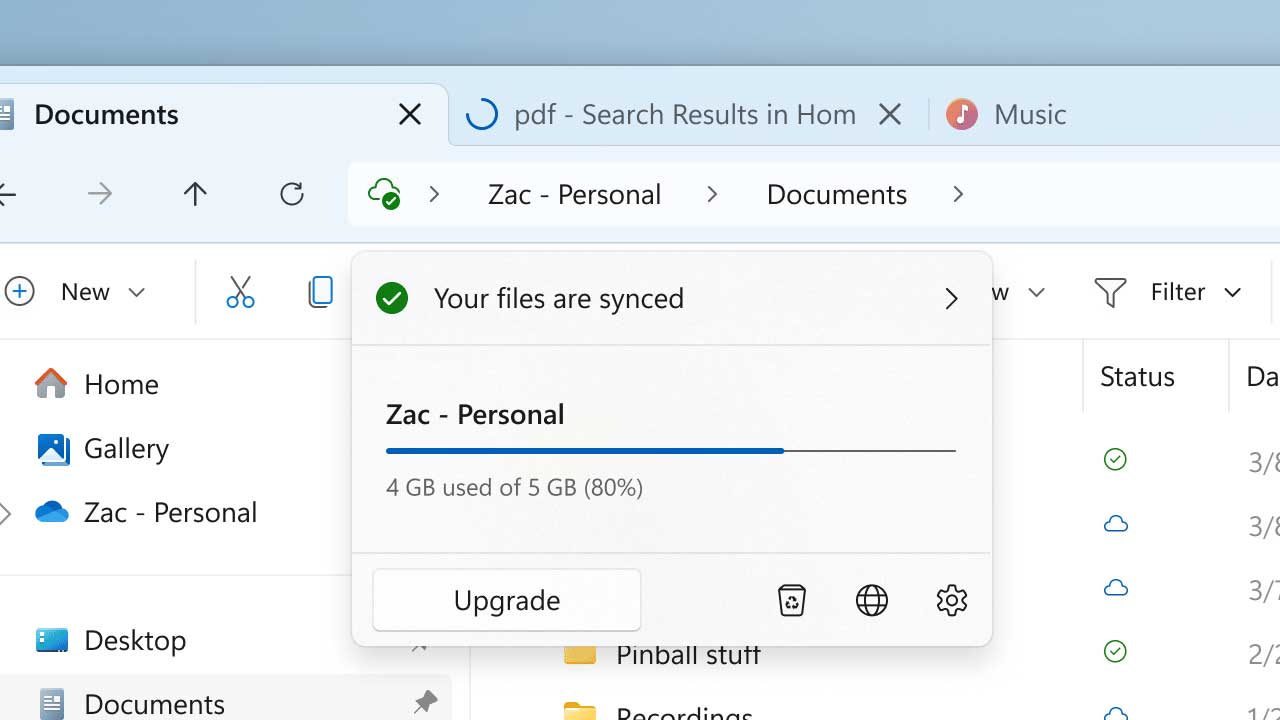The width and height of the screenshot is (1280, 720).
Task: Select the Cut scissors icon
Action: pos(240,291)
